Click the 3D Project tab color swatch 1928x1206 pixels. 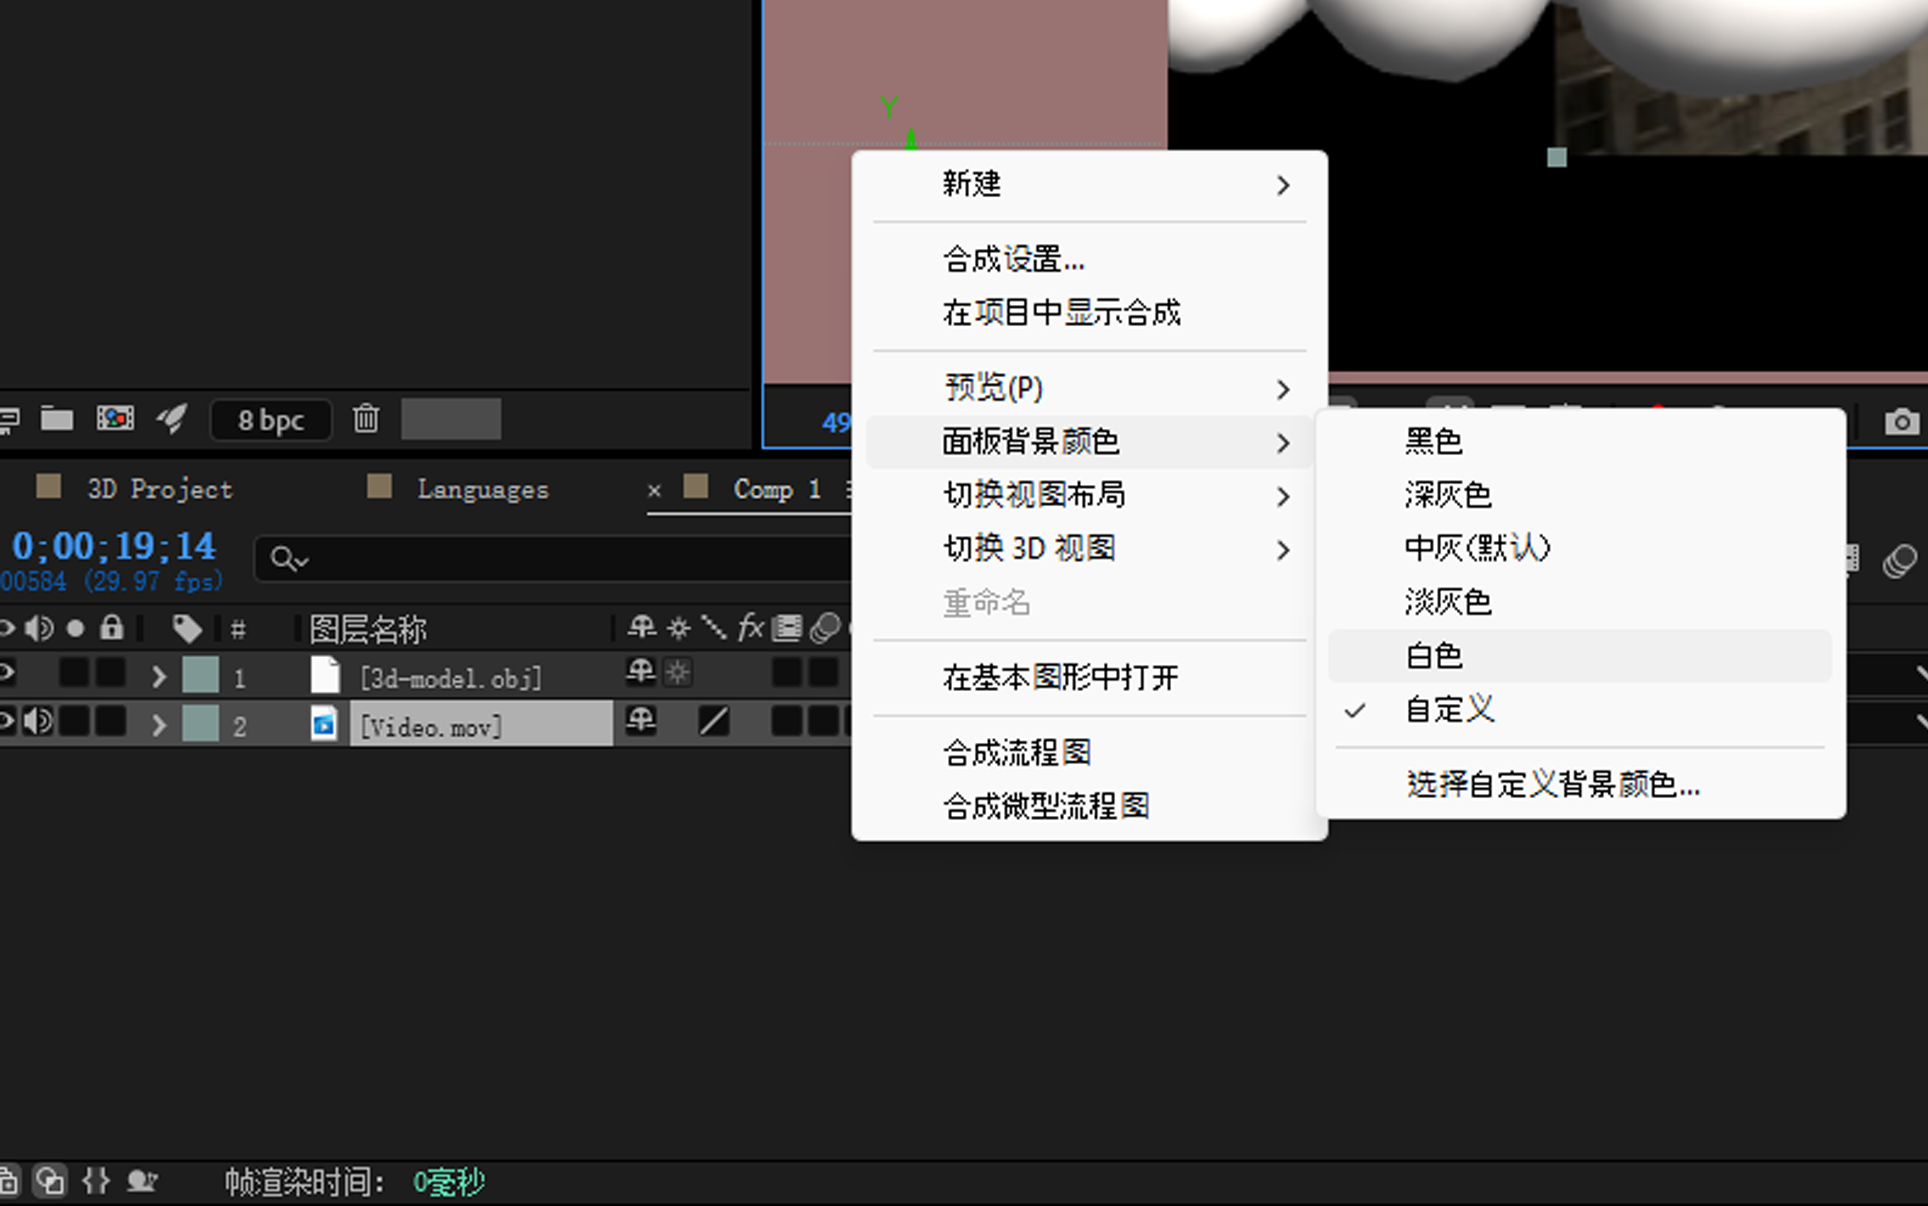[48, 487]
